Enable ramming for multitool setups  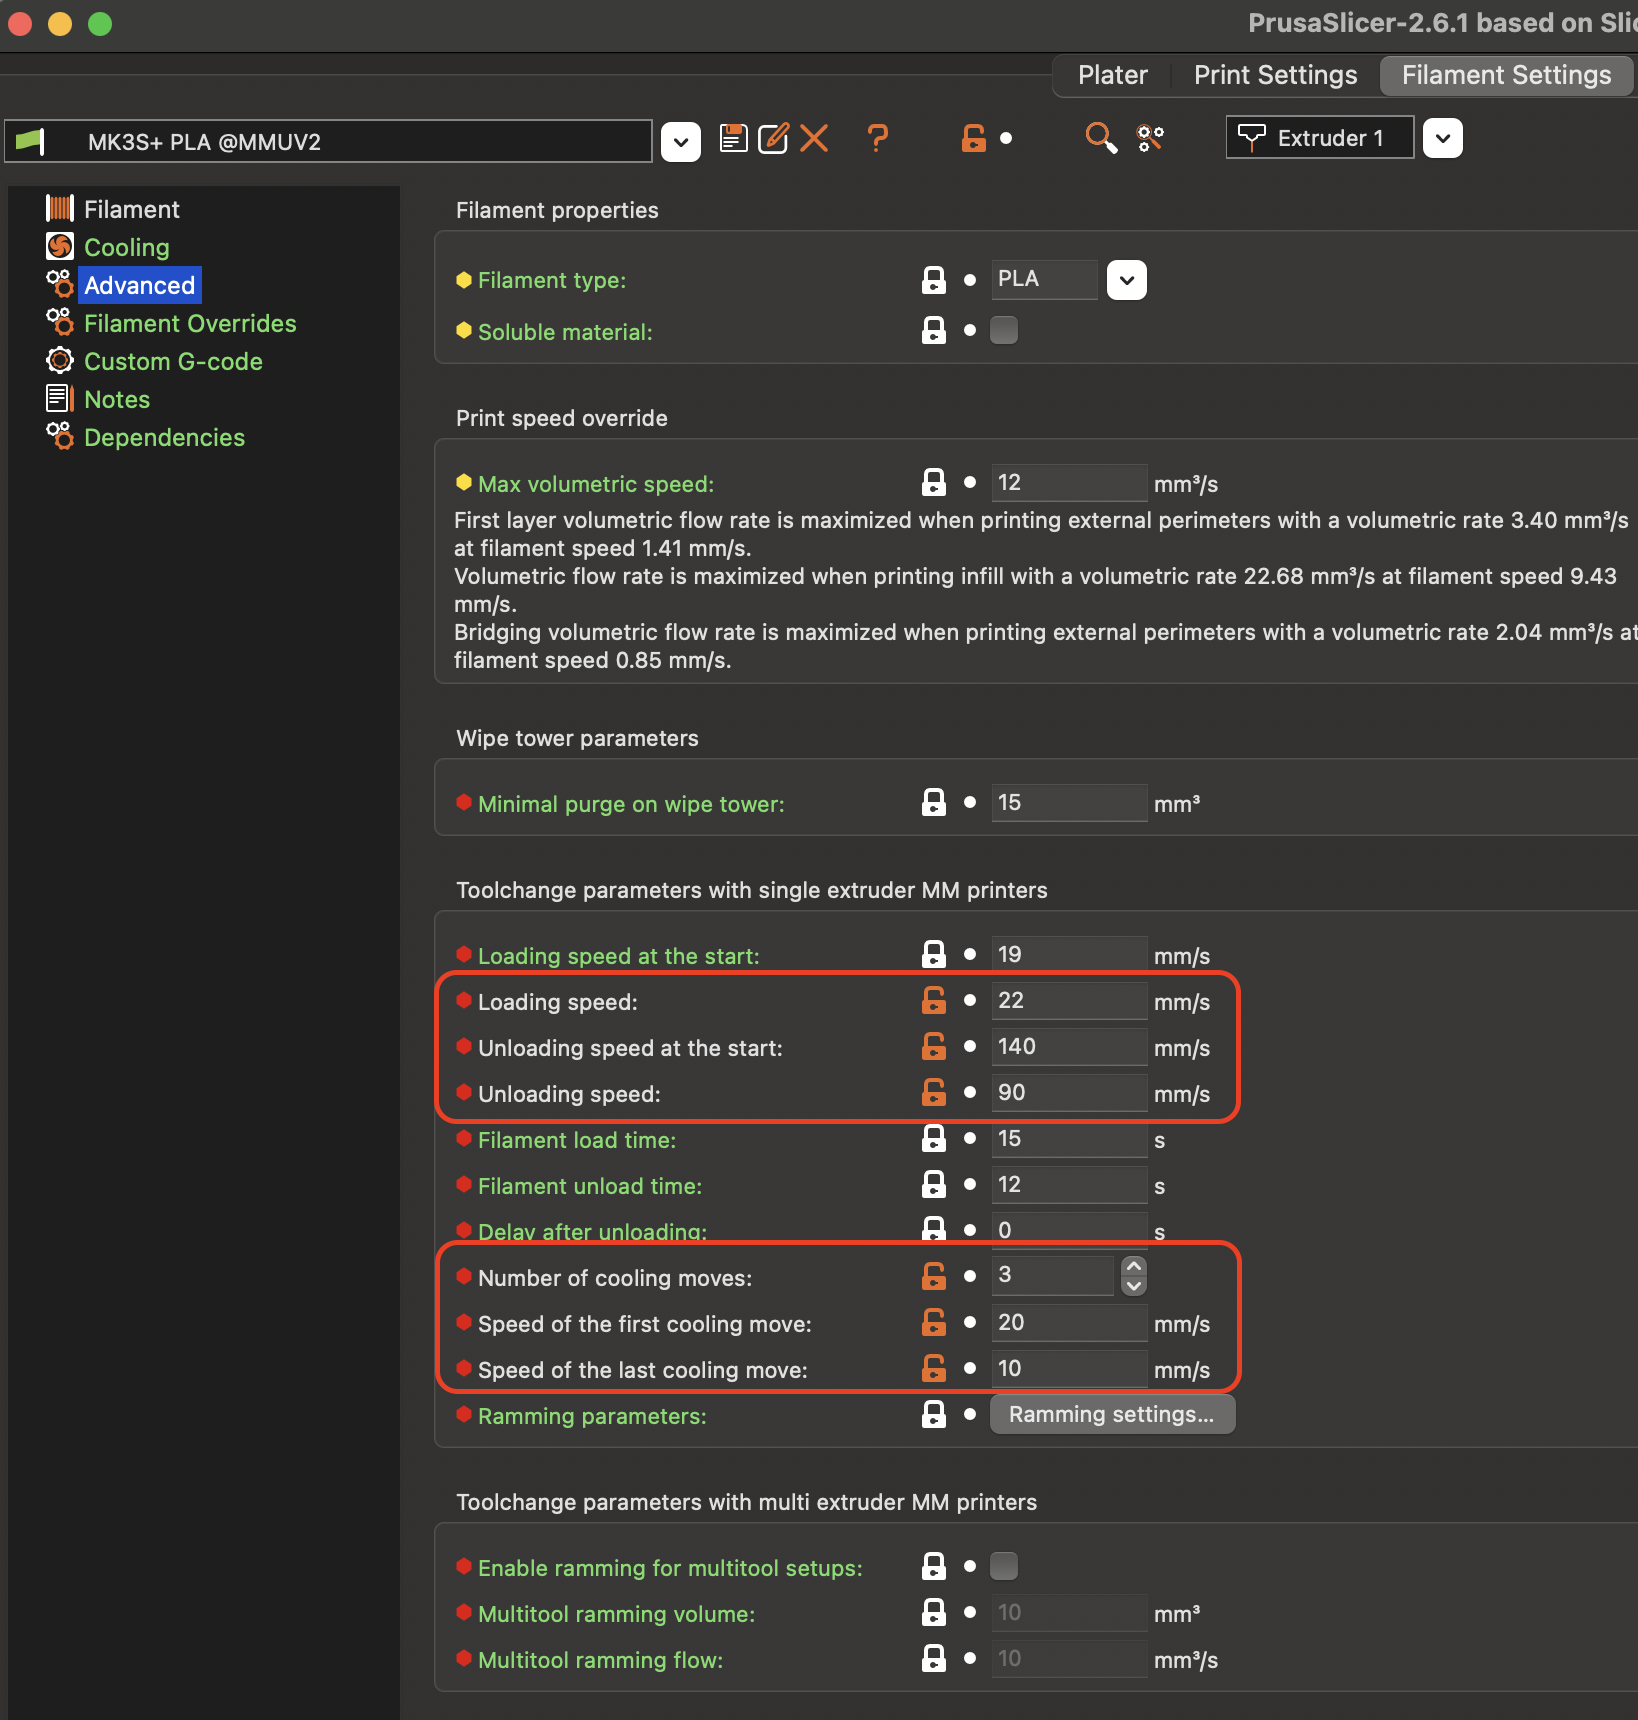coord(1003,1566)
